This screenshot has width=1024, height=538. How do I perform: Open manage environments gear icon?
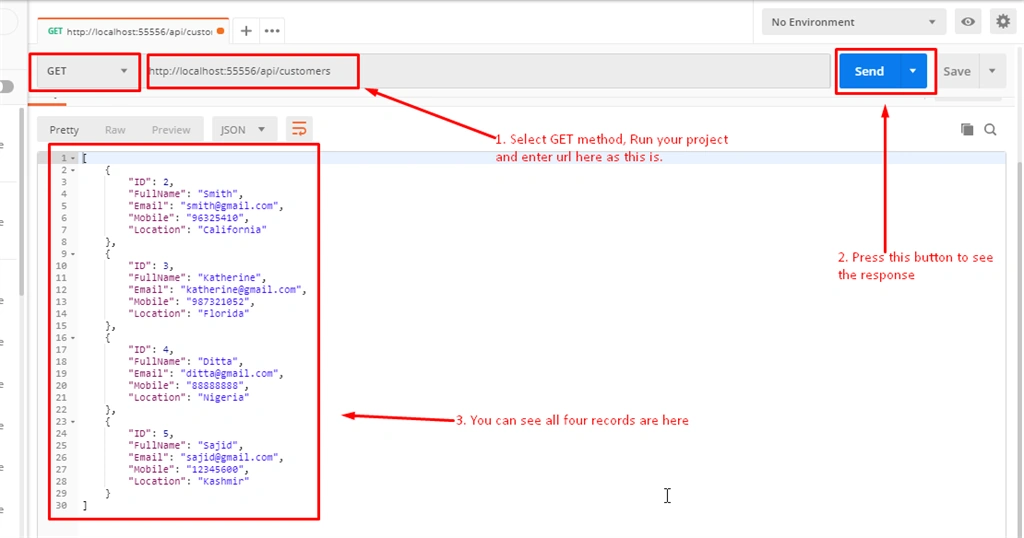[1003, 22]
